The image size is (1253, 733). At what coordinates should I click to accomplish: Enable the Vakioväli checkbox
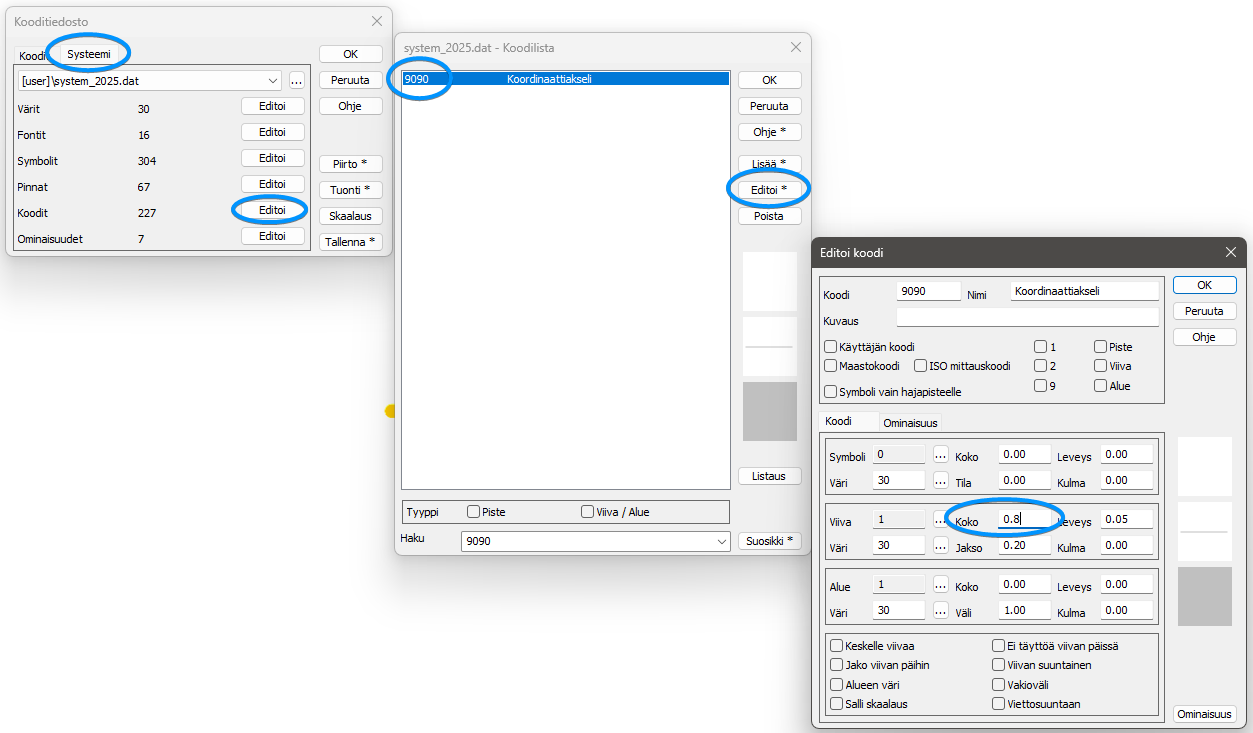pyautogui.click(x=999, y=685)
